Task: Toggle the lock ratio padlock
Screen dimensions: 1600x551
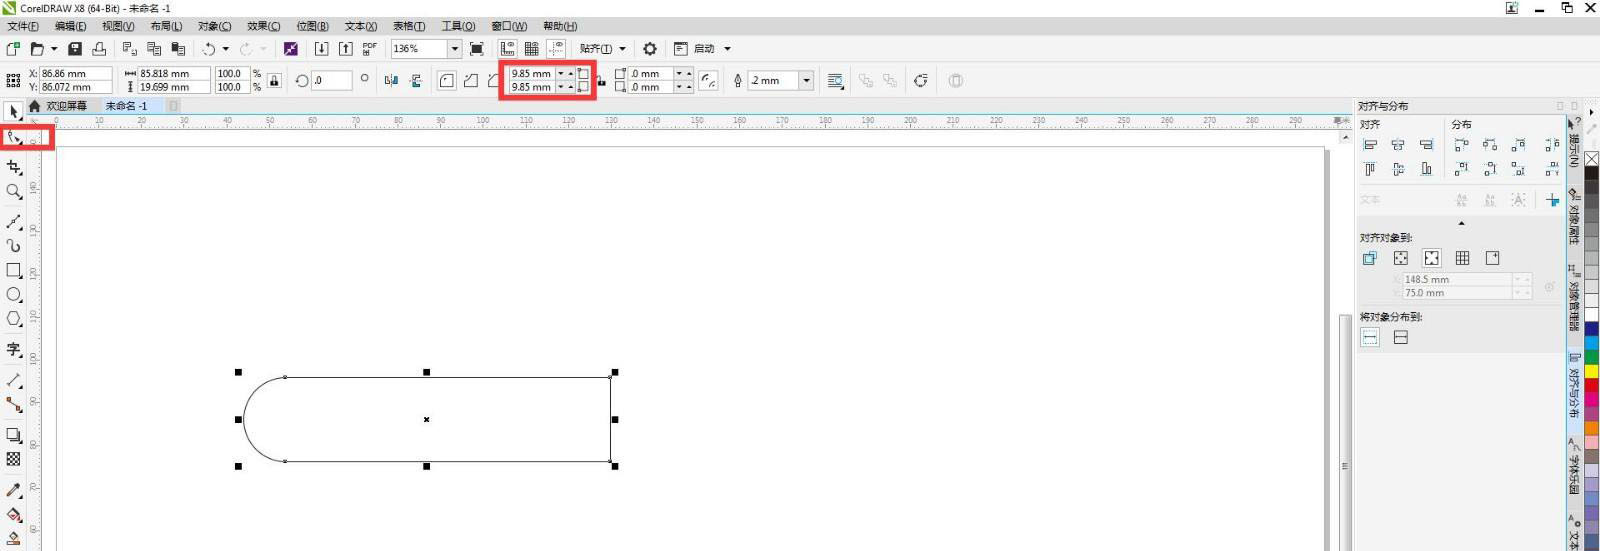Action: coord(274,80)
